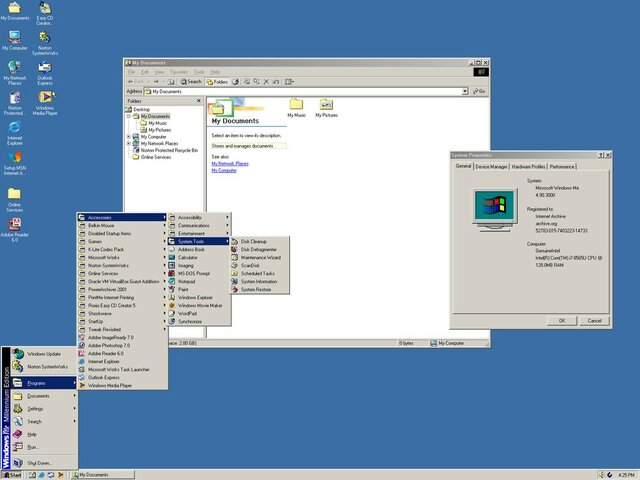Select the Norton Protected Recycle Bin desktop icon
640x480 pixels.
pos(15,103)
